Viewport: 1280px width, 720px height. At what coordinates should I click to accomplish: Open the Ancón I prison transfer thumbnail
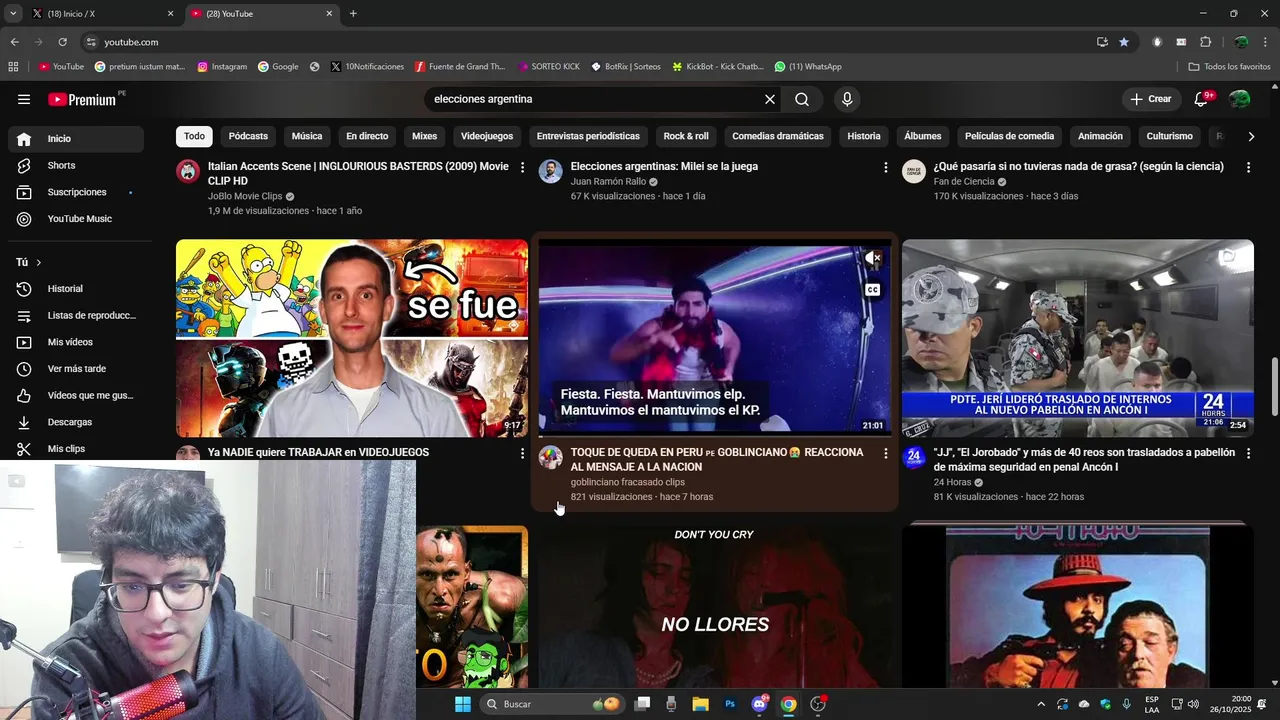pyautogui.click(x=1078, y=338)
